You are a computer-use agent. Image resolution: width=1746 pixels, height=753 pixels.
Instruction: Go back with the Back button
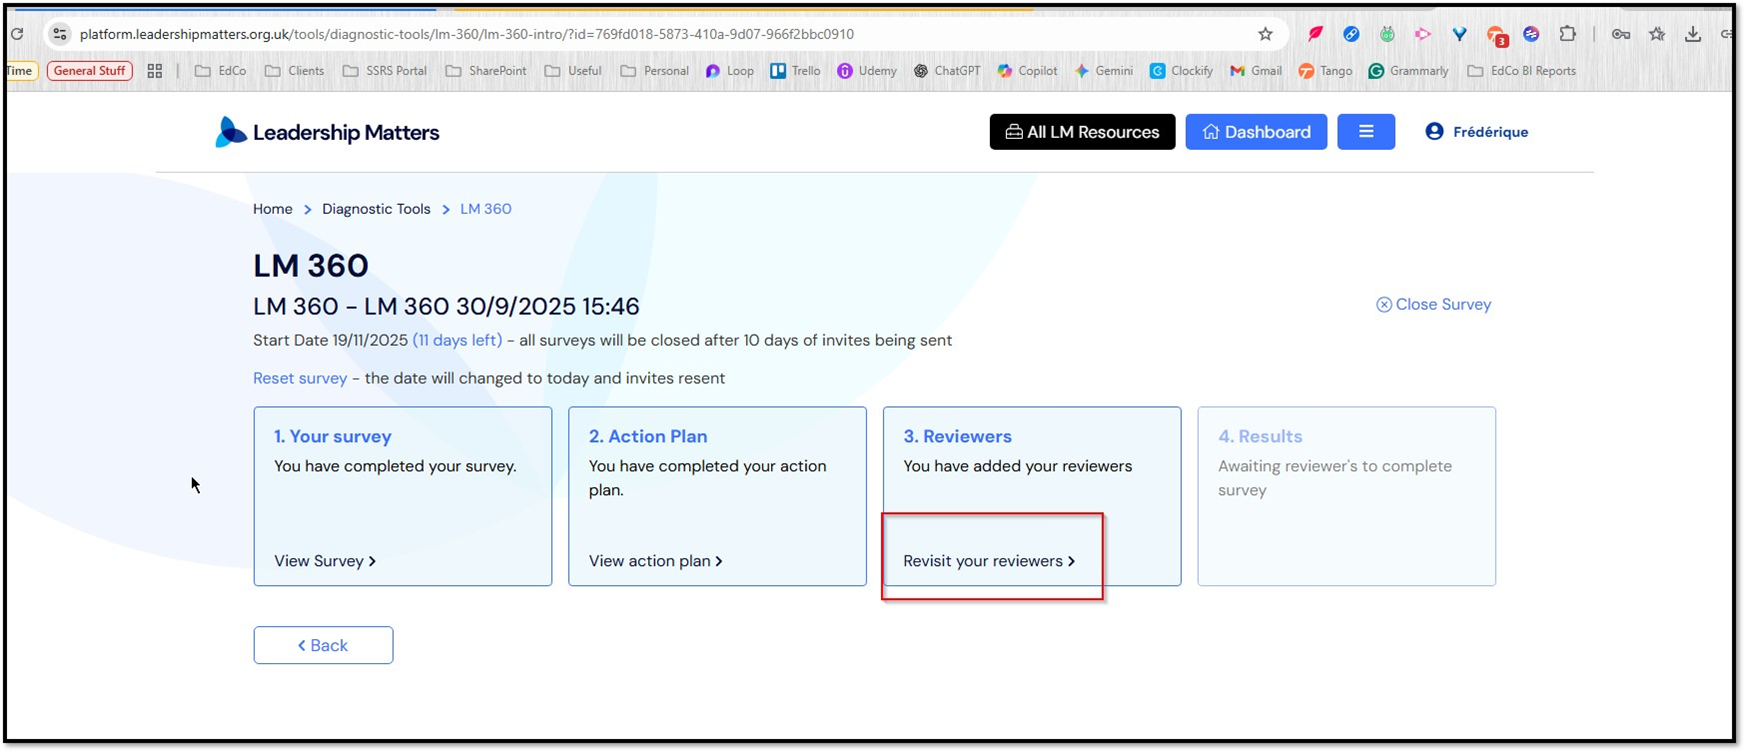(323, 645)
